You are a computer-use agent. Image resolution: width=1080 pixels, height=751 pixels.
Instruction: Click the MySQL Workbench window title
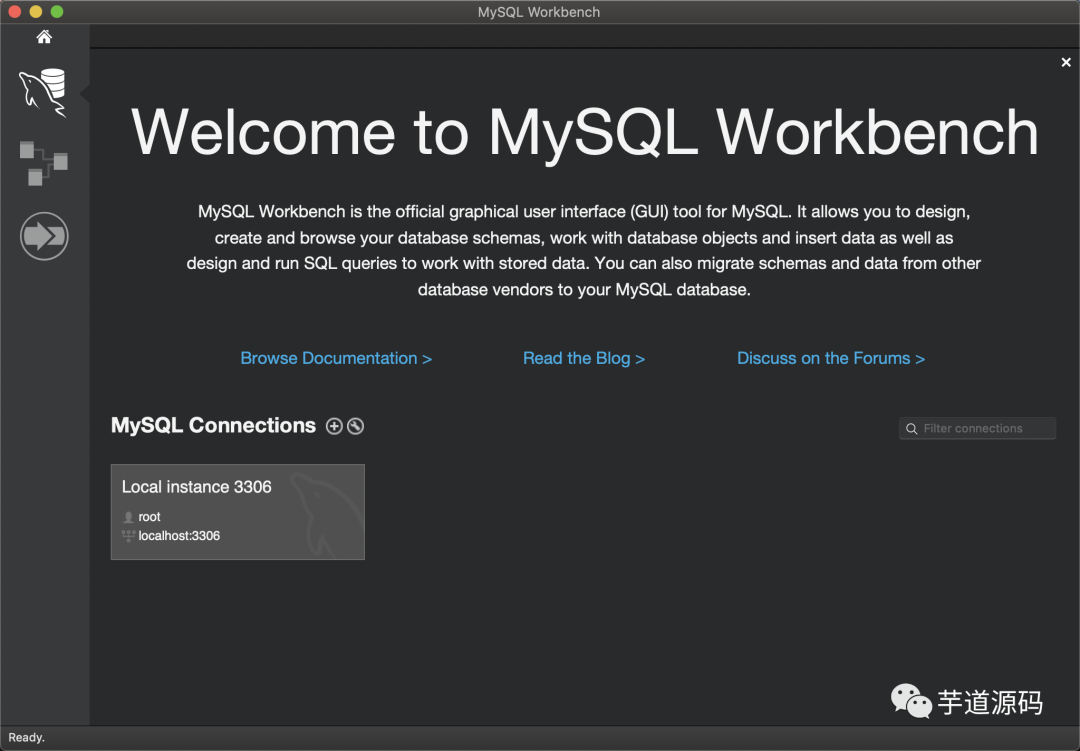(539, 12)
